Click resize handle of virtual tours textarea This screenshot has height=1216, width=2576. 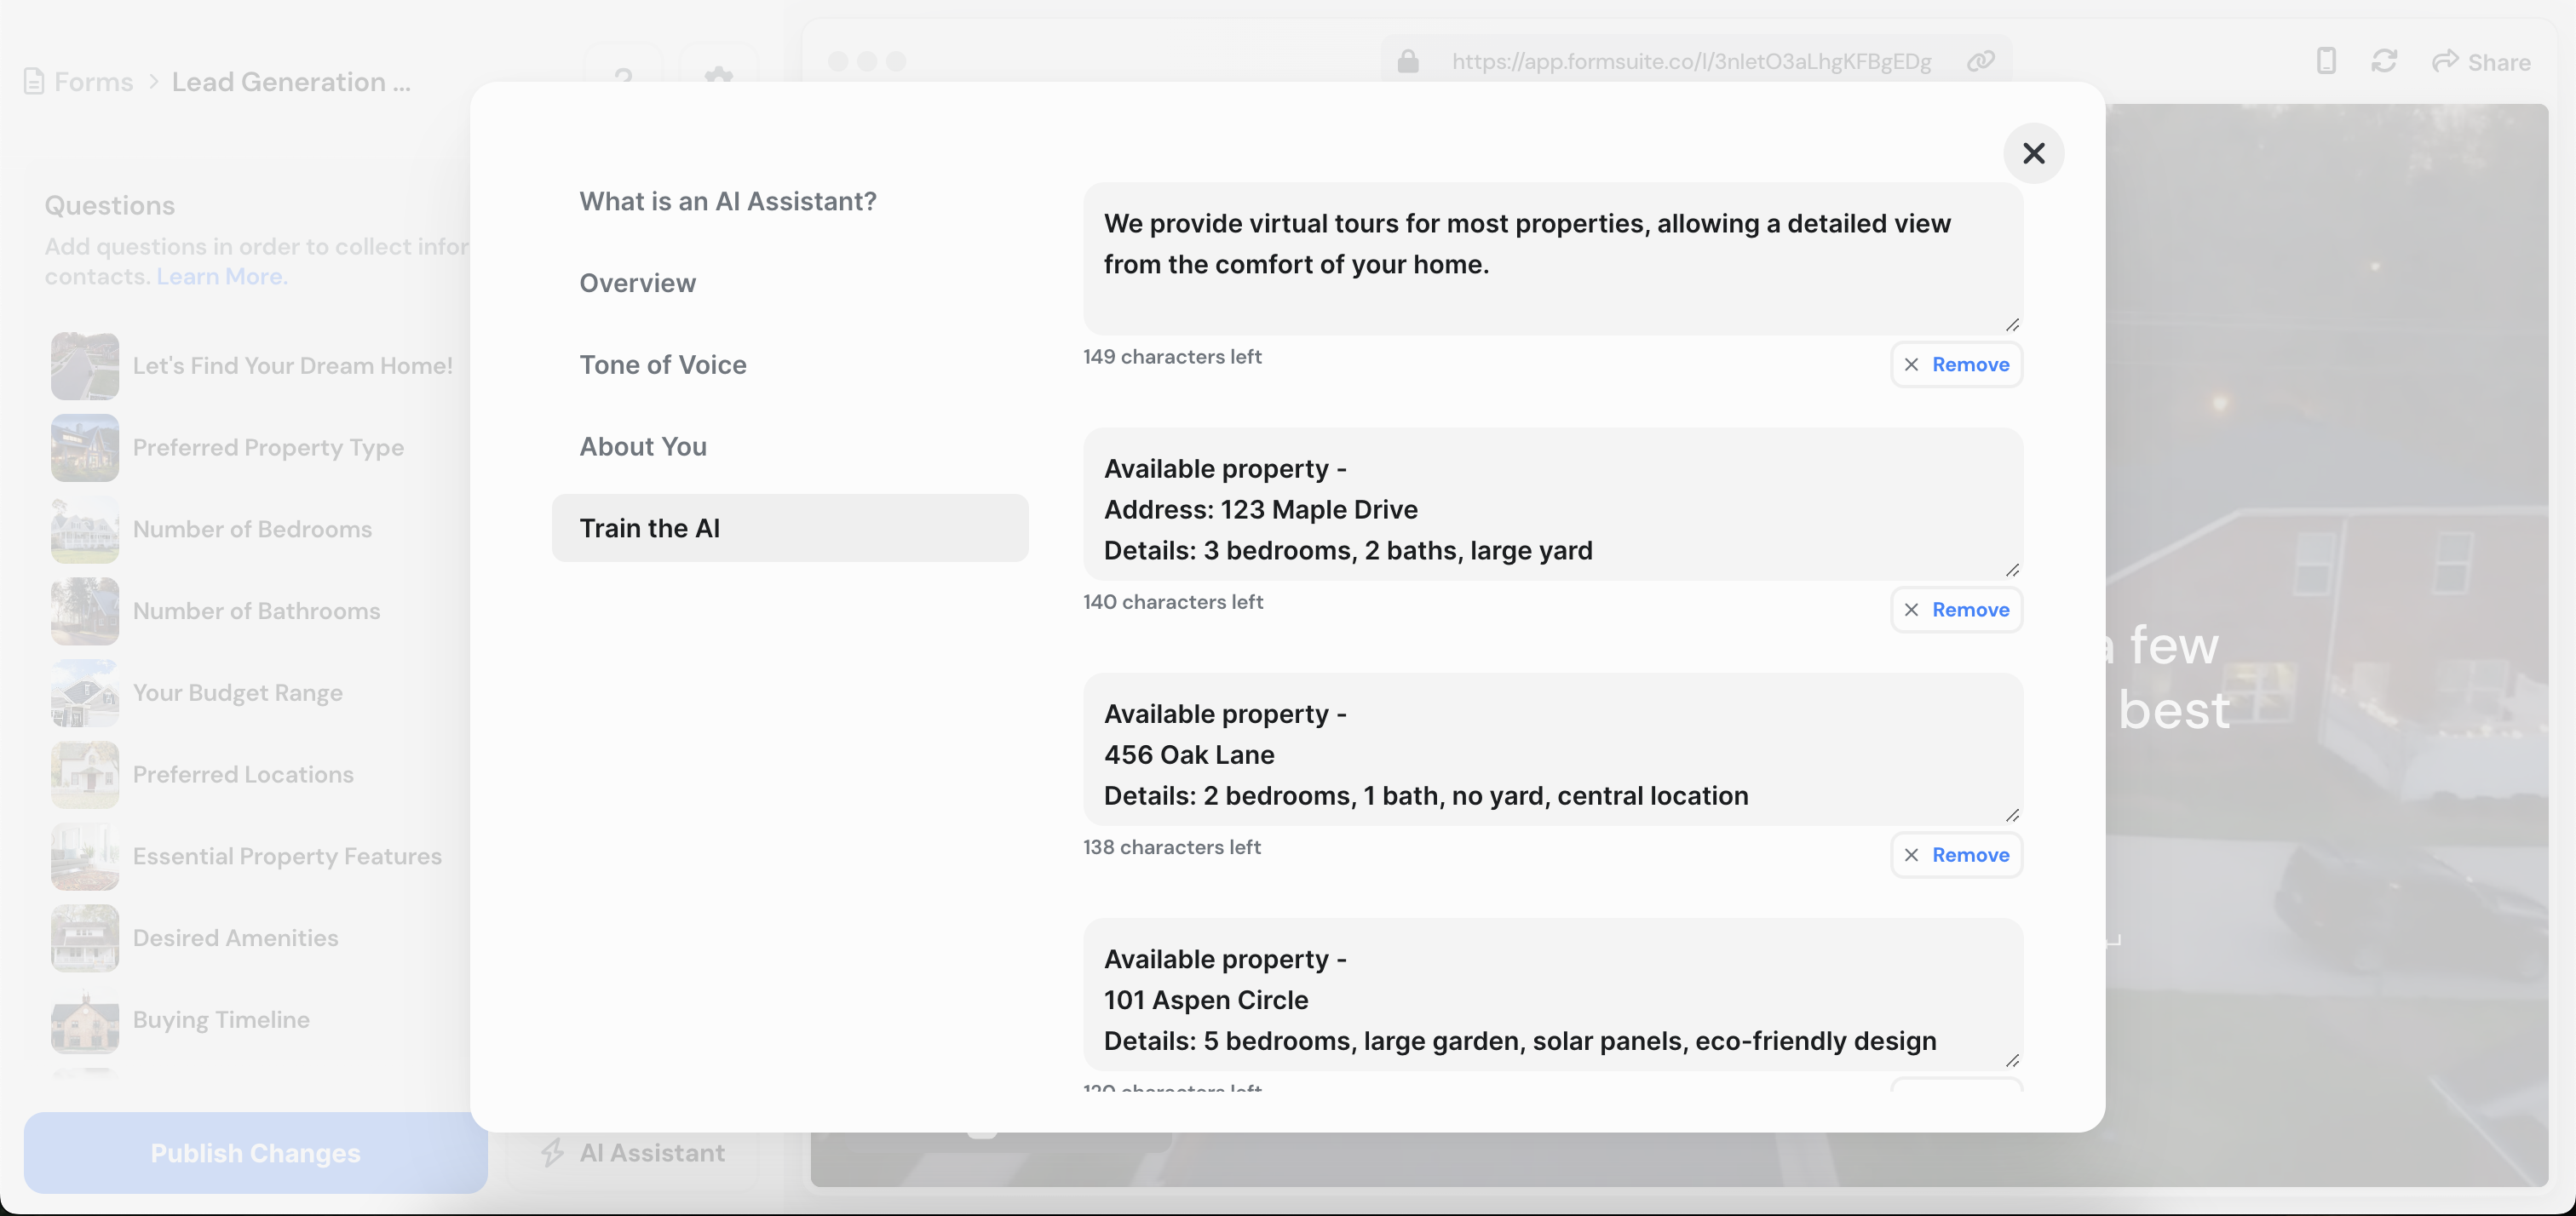pos(2012,325)
